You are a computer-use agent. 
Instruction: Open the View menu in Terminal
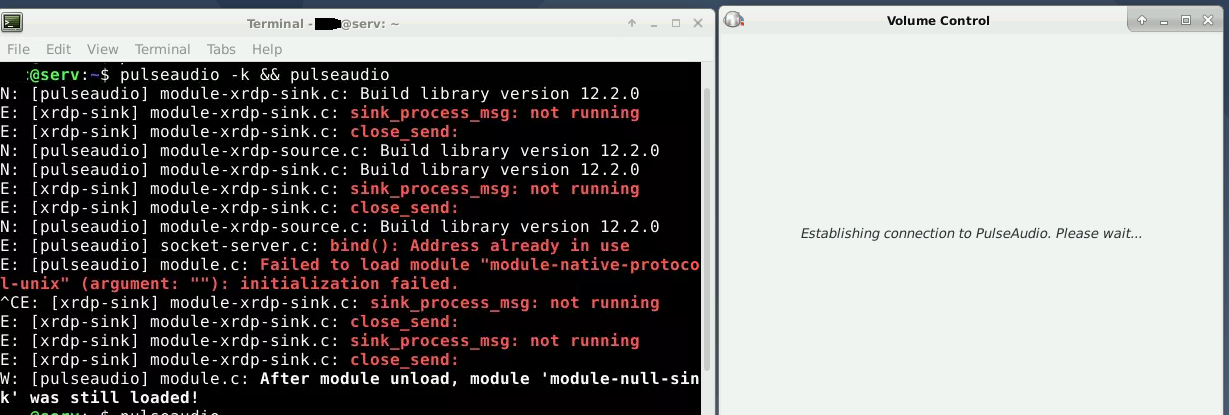102,49
